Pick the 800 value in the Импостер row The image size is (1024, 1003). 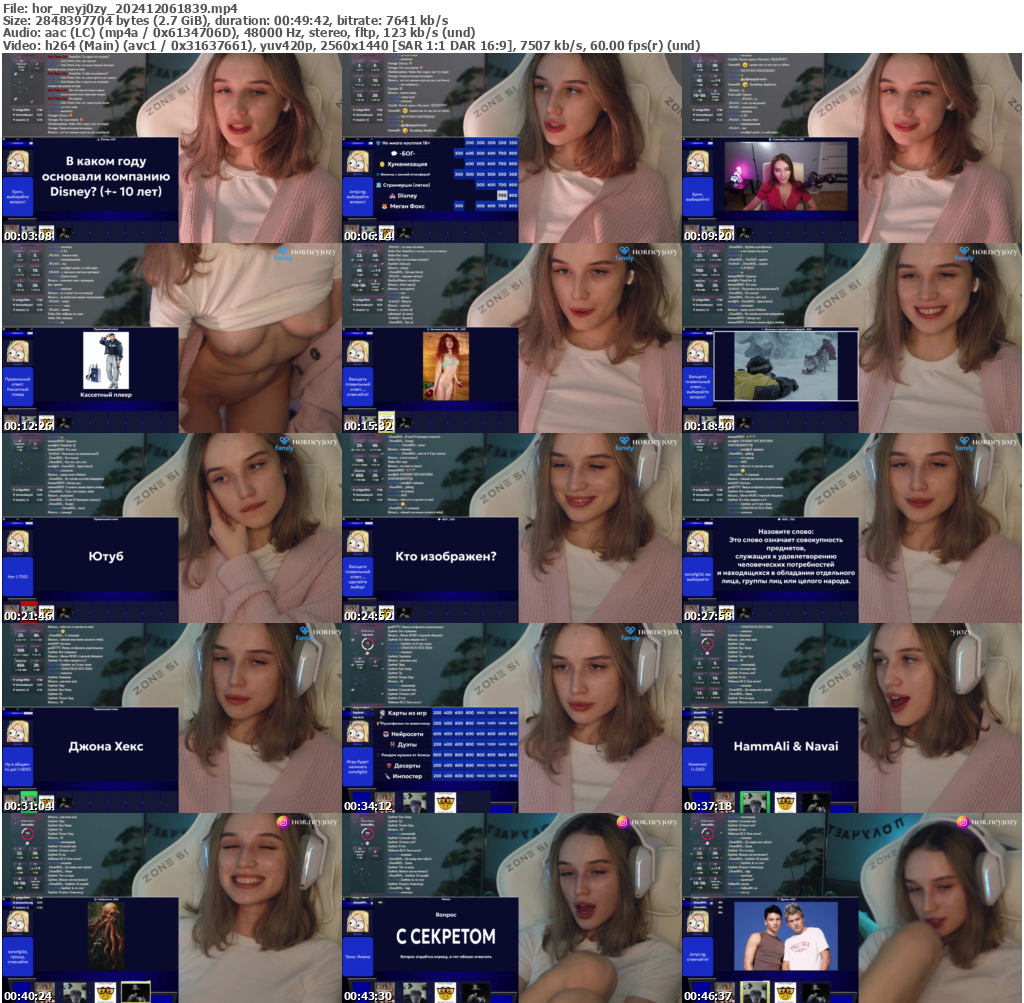469,776
